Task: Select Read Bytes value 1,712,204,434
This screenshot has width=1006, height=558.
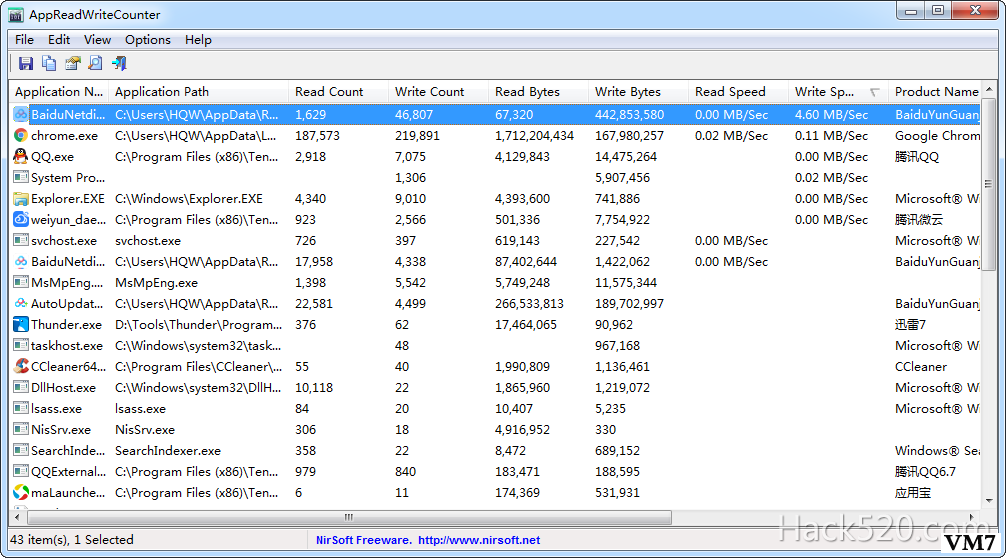Action: (534, 136)
